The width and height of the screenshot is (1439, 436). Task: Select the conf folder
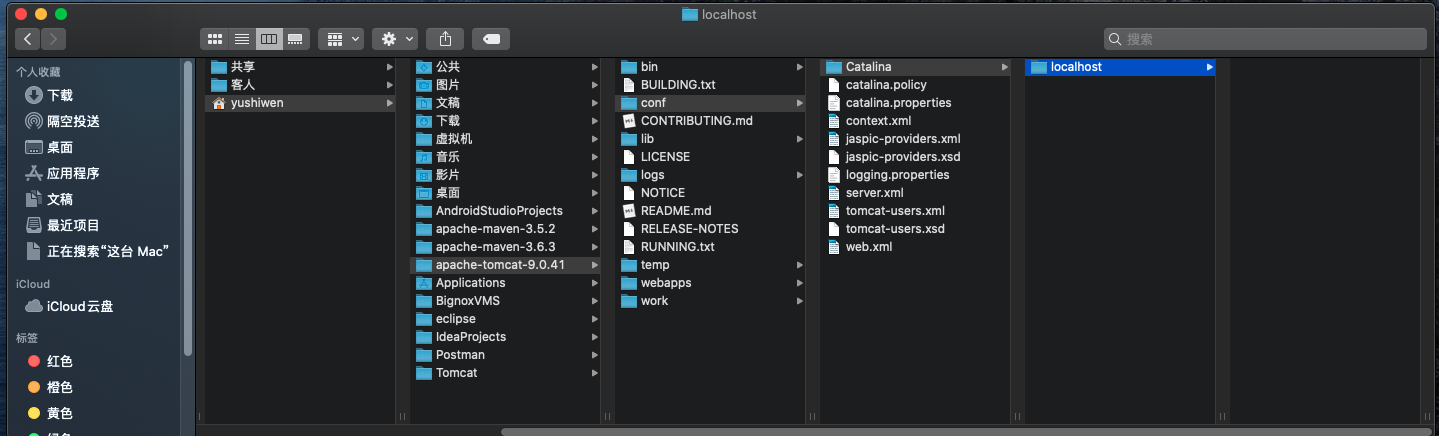pyautogui.click(x=710, y=103)
